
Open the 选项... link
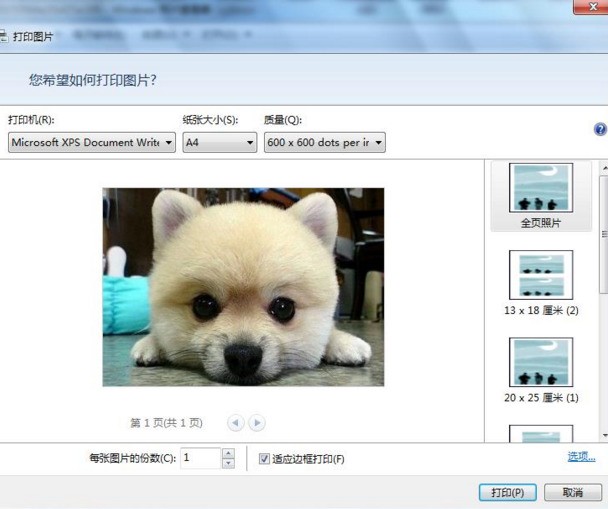tap(581, 457)
